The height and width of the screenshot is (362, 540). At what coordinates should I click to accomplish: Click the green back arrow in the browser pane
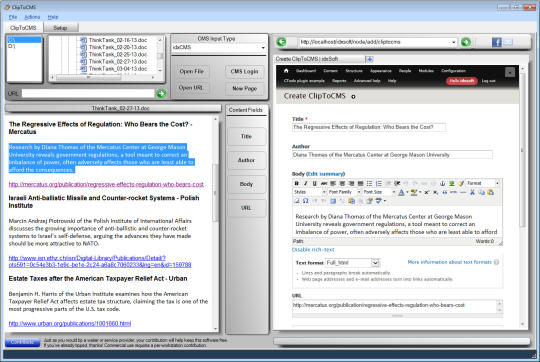[x=281, y=42]
